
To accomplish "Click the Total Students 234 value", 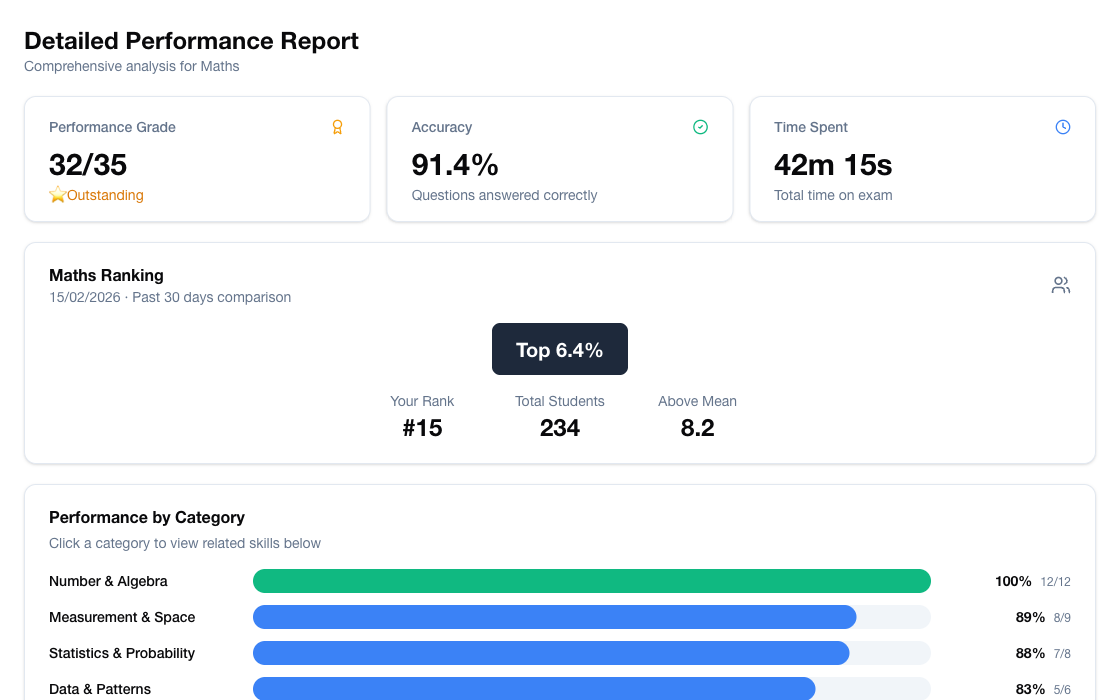I will tap(559, 428).
